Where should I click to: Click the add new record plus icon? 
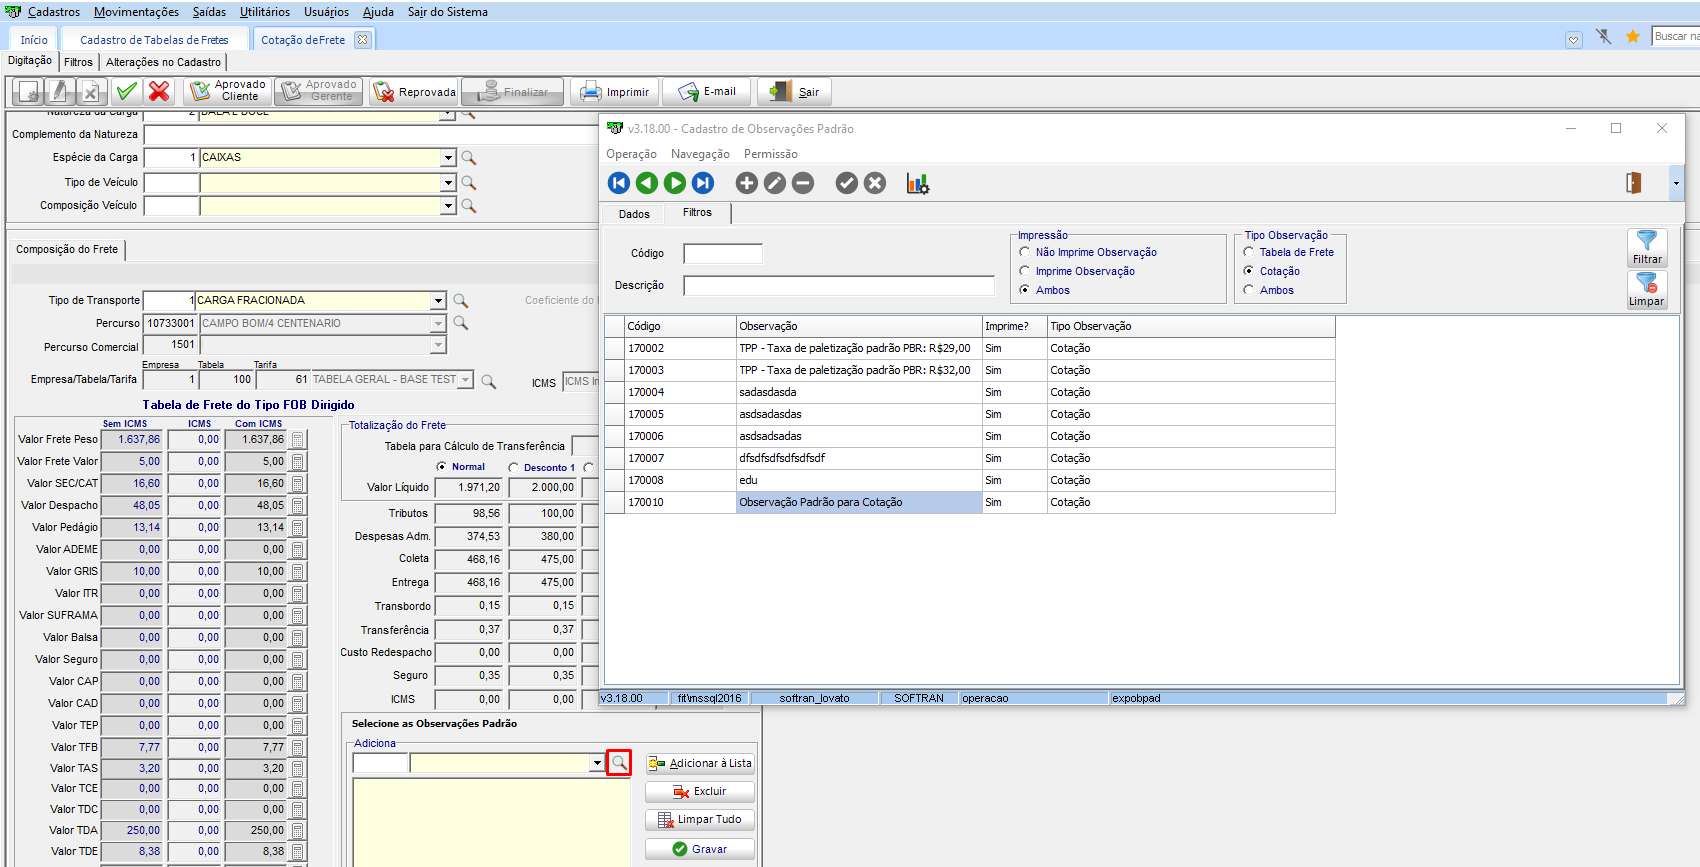tap(746, 183)
